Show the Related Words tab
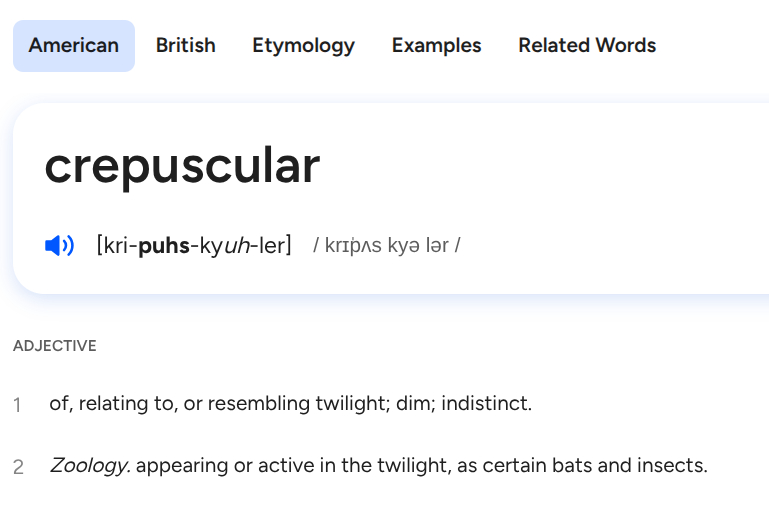Screen dimensions: 769x520 [x=587, y=46]
